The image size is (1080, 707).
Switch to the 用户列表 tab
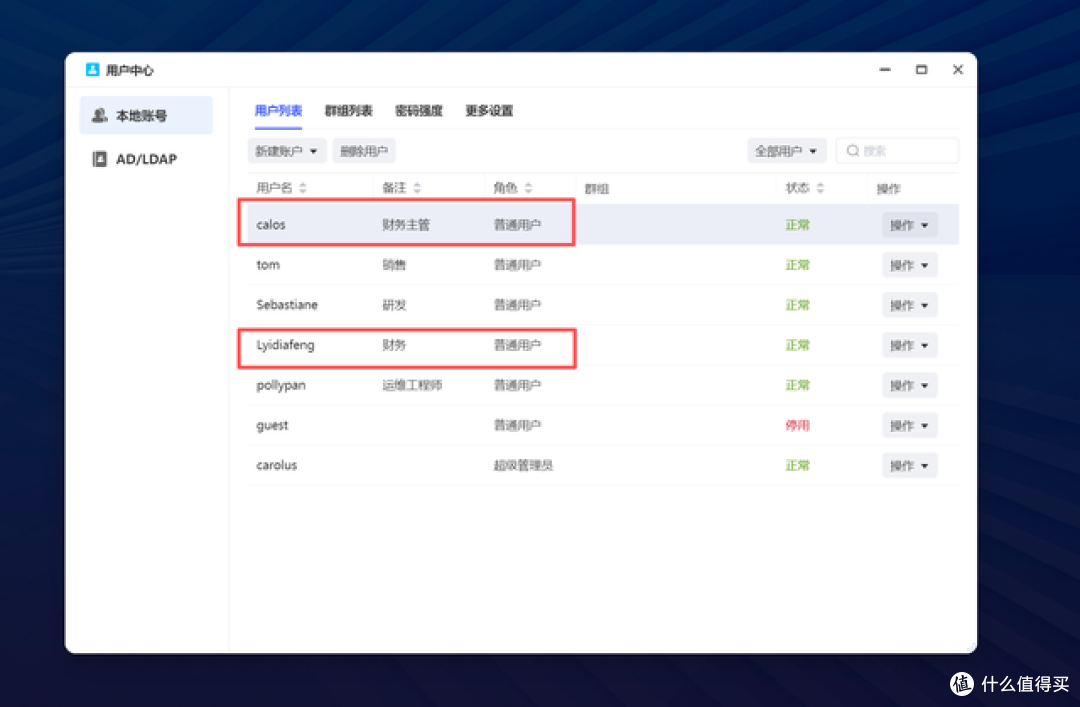tap(278, 111)
